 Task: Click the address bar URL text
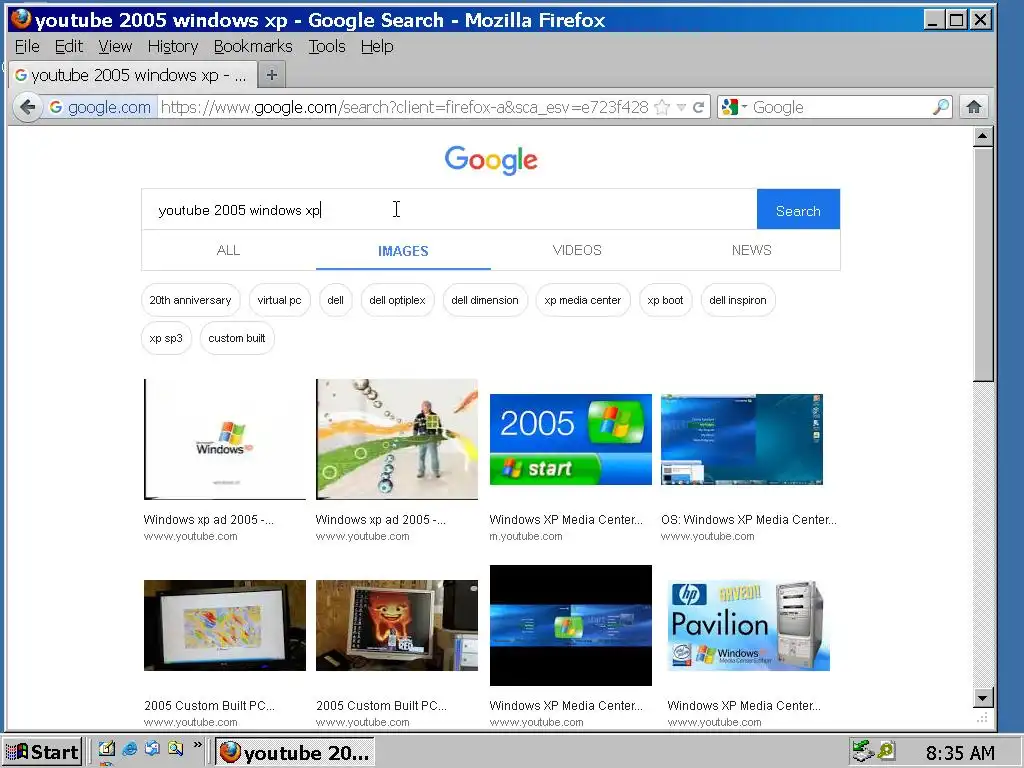pos(405,107)
